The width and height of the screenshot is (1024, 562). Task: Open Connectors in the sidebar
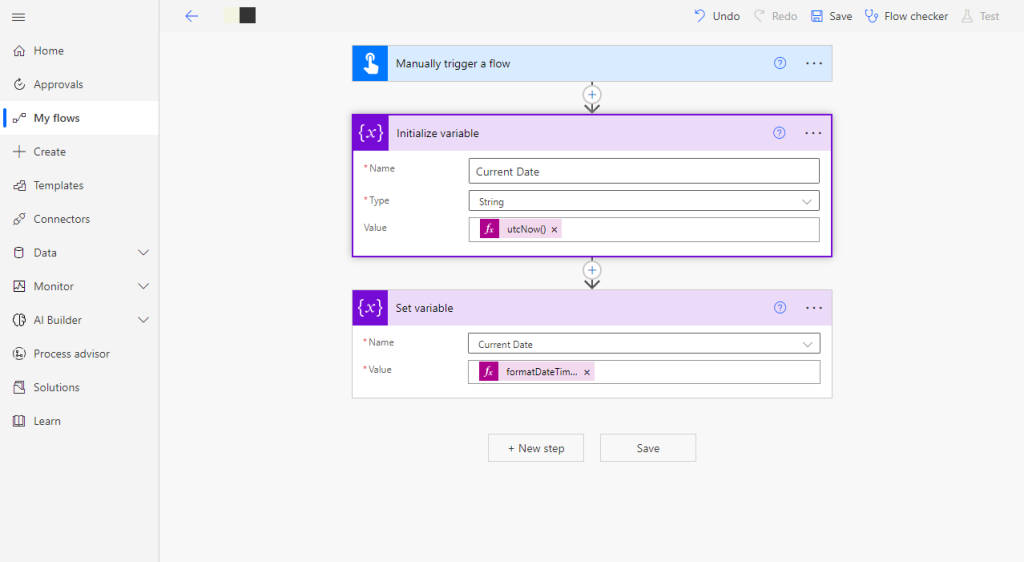[79, 219]
